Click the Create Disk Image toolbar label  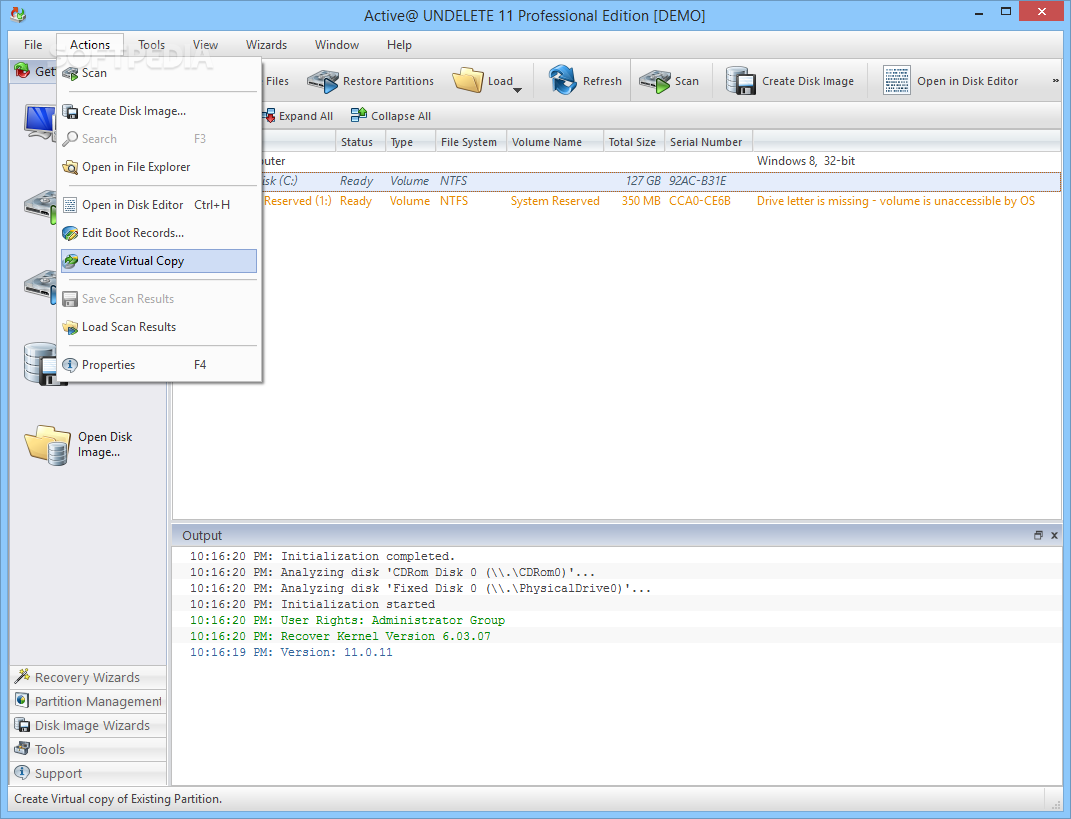coord(808,81)
